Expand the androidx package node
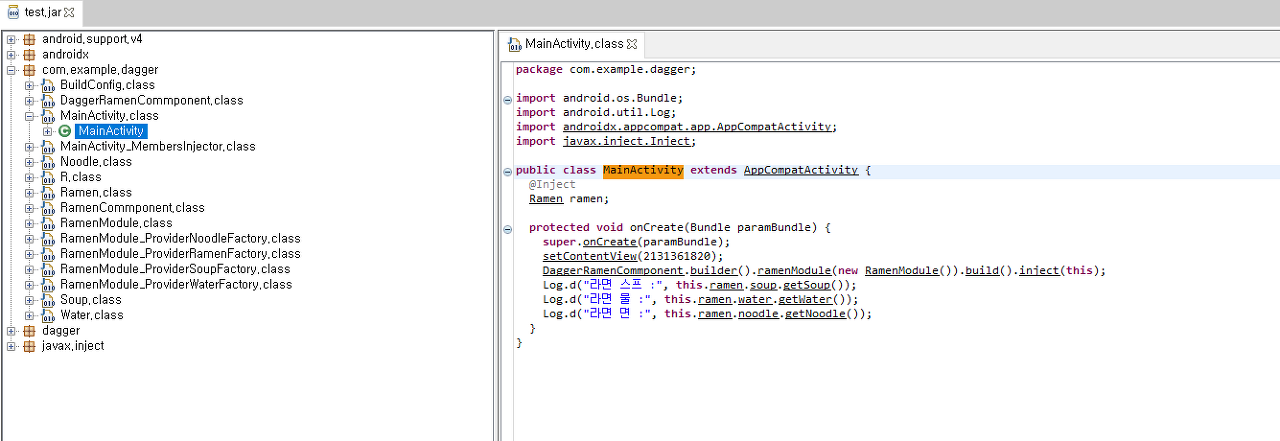 tap(11, 54)
